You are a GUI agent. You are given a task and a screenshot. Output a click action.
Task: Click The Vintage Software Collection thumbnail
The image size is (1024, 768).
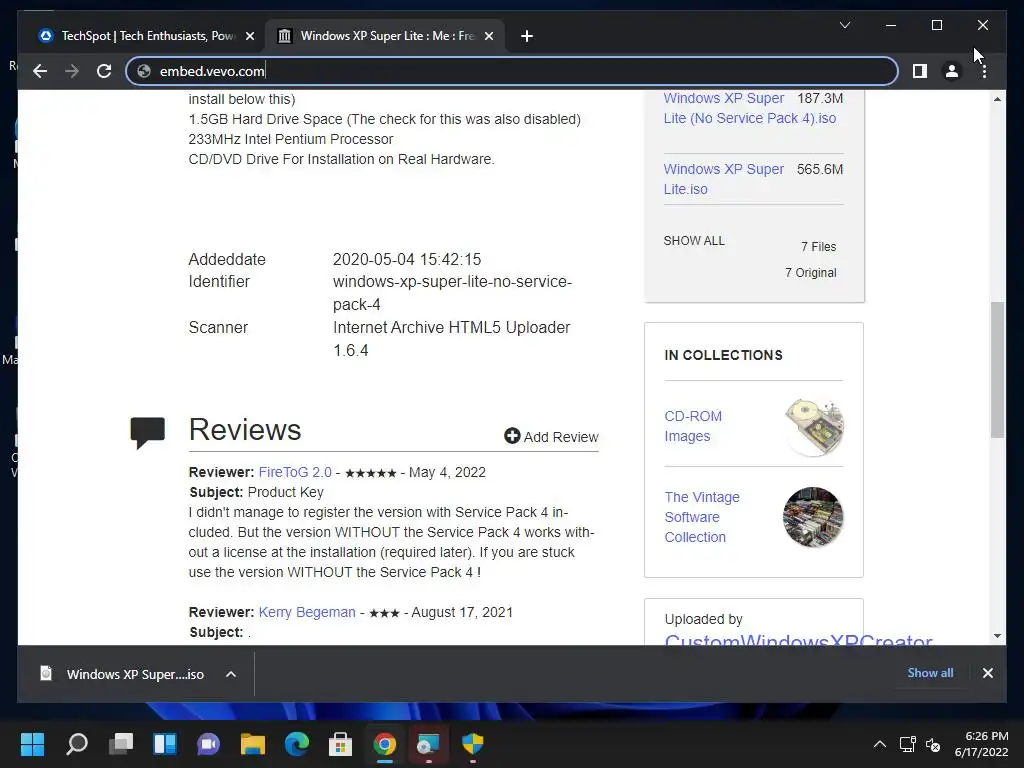point(813,517)
